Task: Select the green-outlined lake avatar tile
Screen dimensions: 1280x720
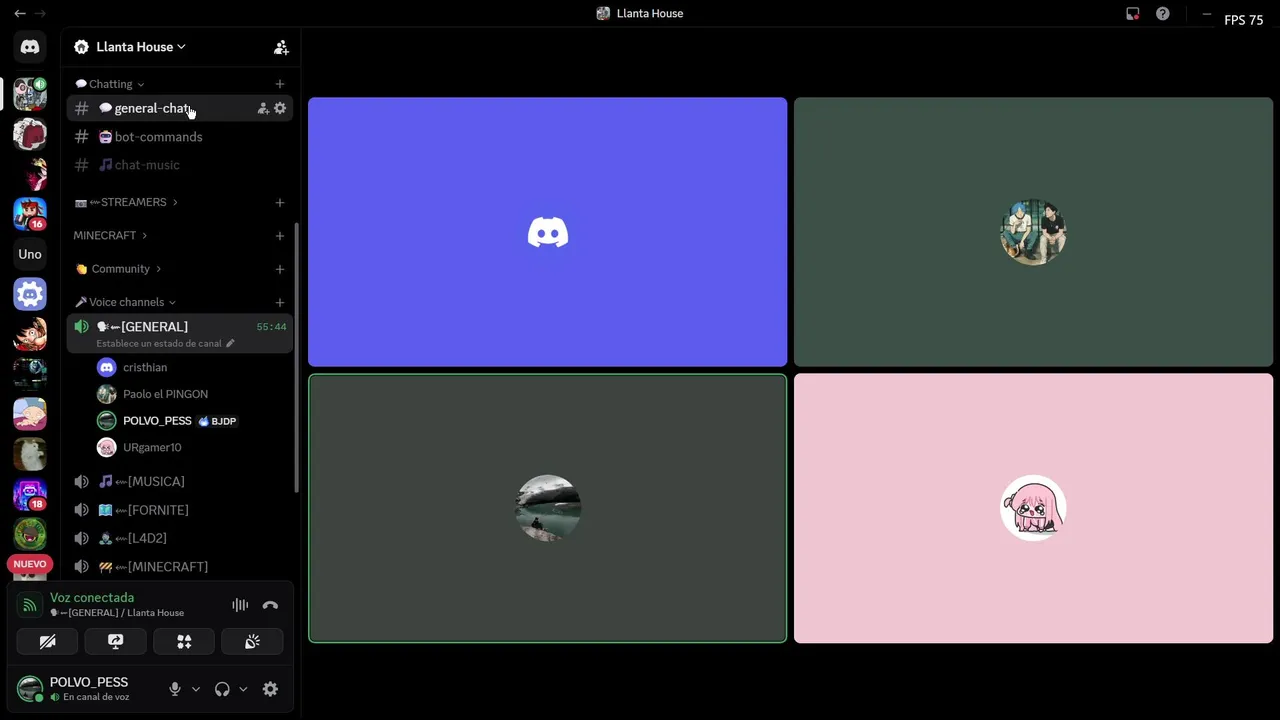Action: (548, 508)
